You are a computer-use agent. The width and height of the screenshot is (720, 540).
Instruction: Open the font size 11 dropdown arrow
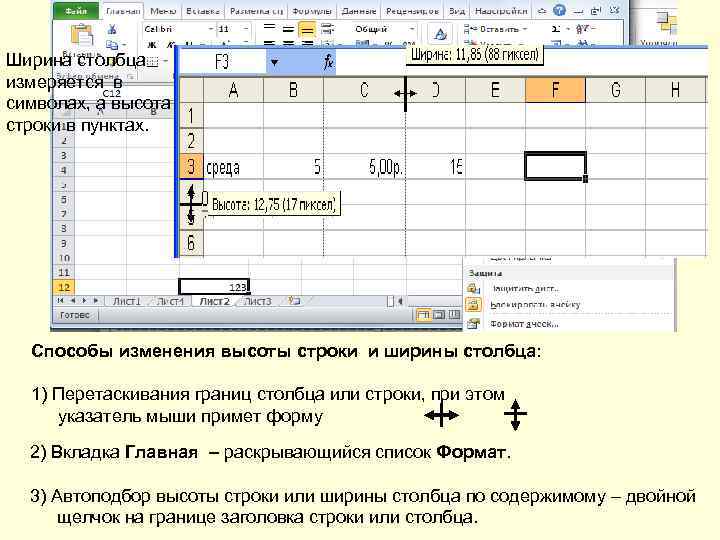tap(246, 29)
